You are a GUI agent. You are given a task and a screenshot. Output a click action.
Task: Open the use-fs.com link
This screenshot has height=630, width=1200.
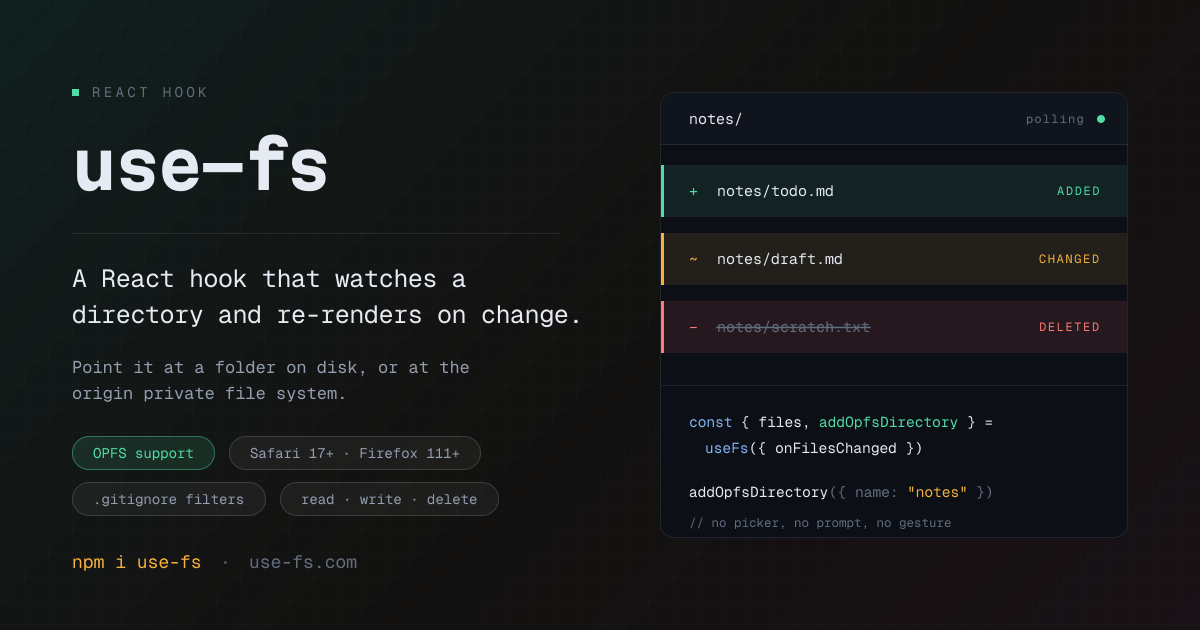(303, 562)
